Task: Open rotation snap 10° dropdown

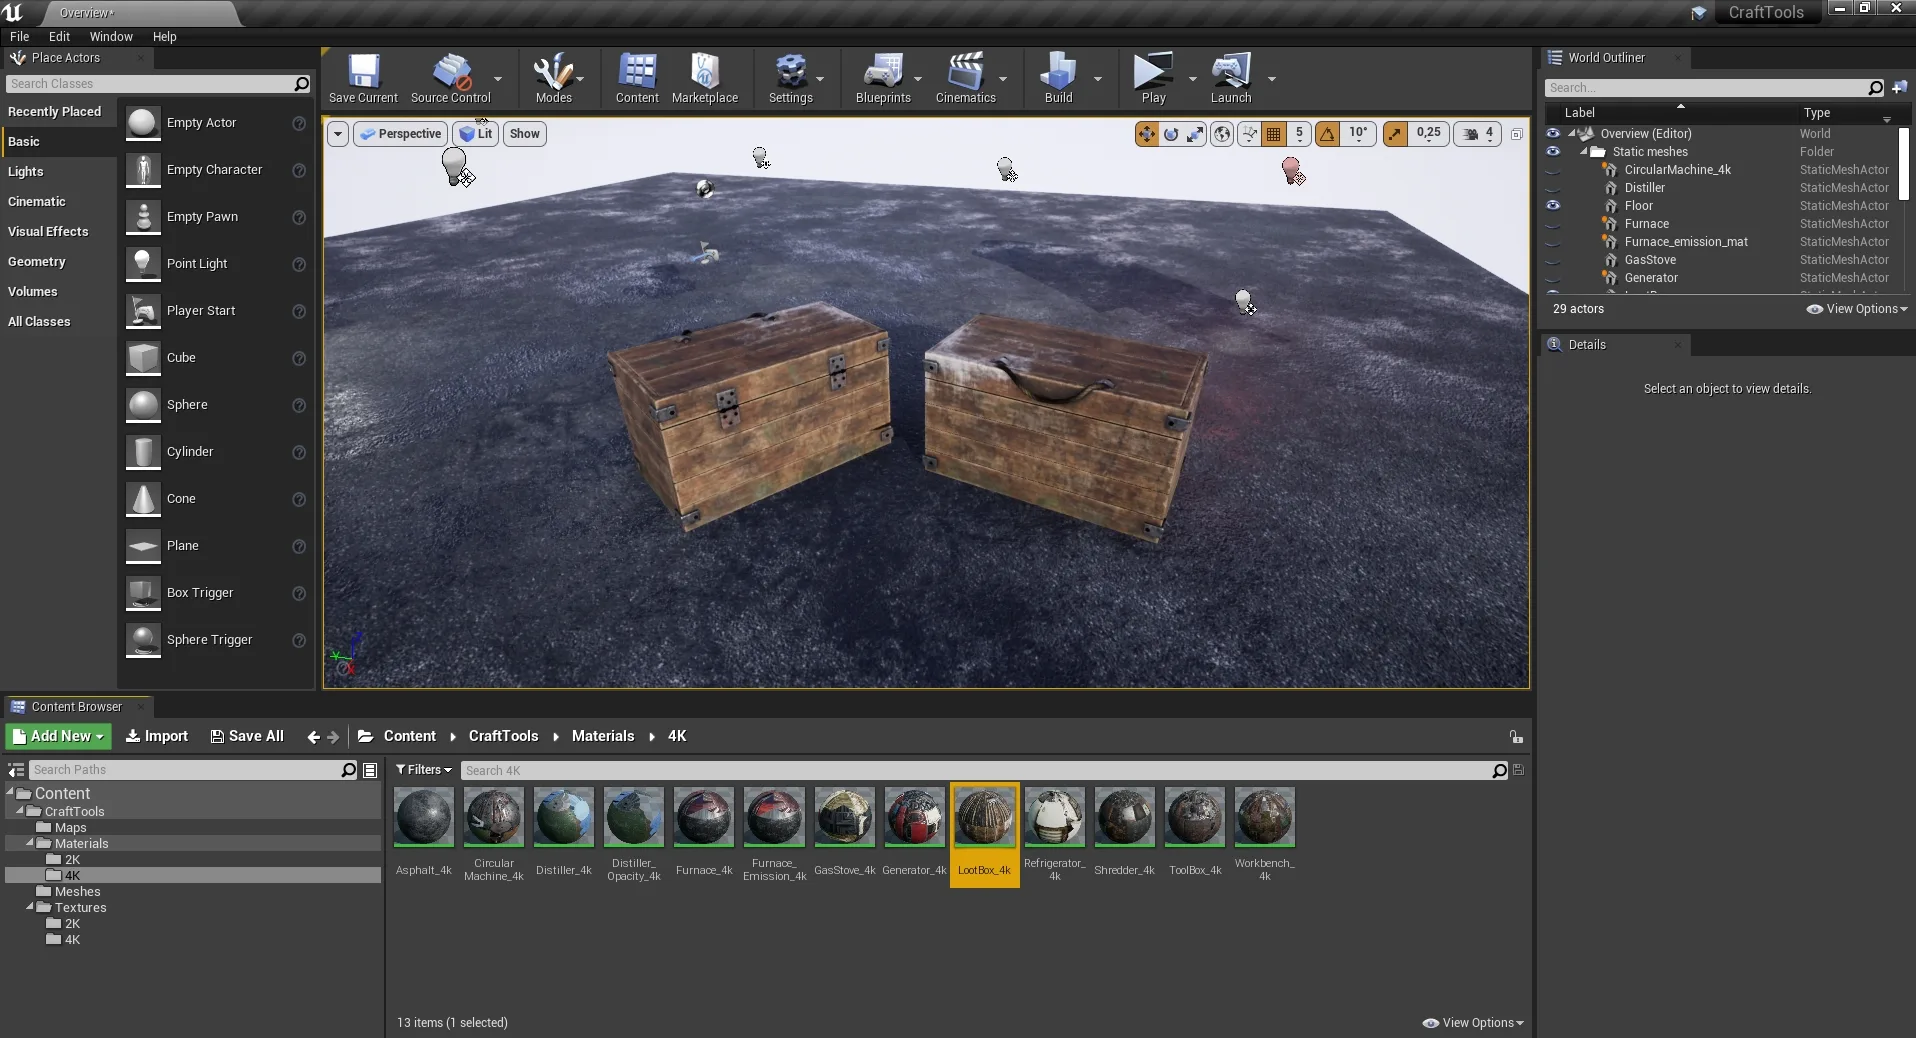Action: [1358, 134]
